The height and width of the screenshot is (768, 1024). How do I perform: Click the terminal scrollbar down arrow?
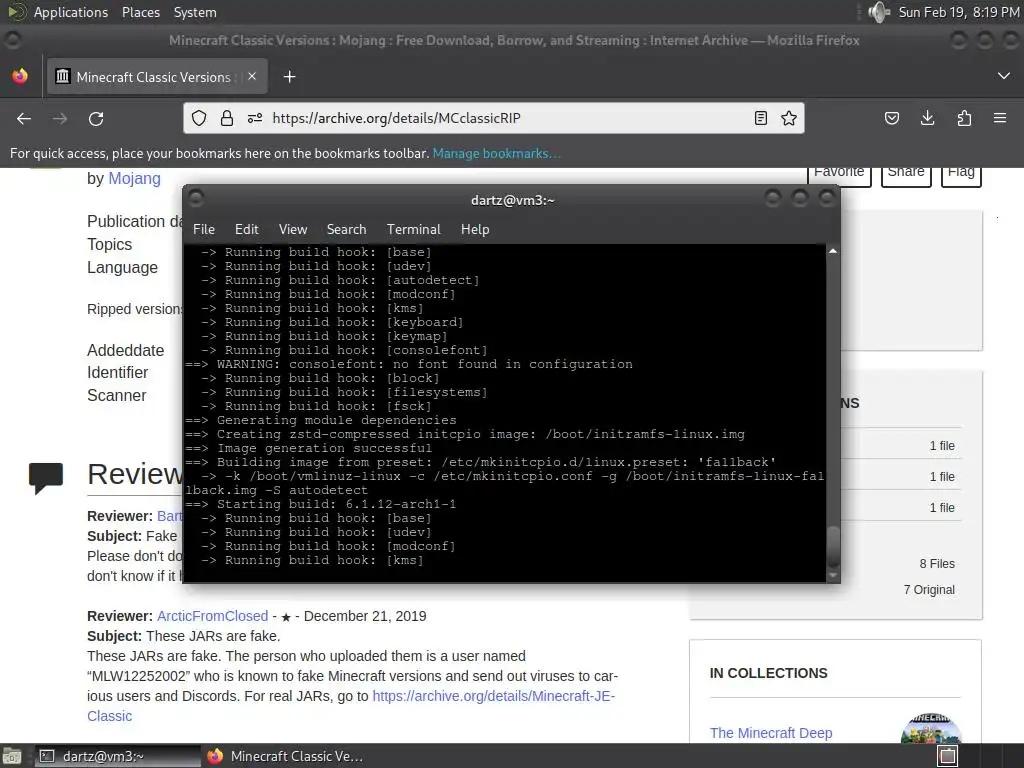point(833,575)
